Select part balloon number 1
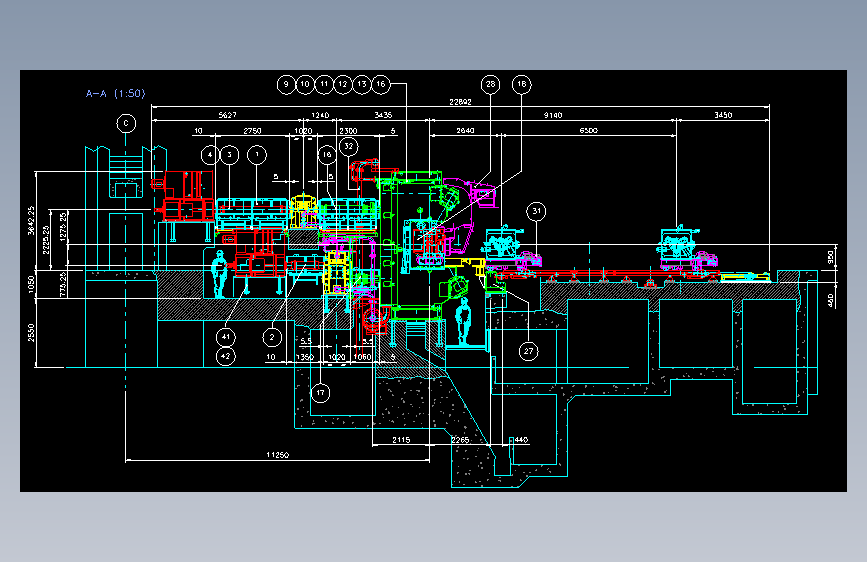 pyautogui.click(x=257, y=155)
